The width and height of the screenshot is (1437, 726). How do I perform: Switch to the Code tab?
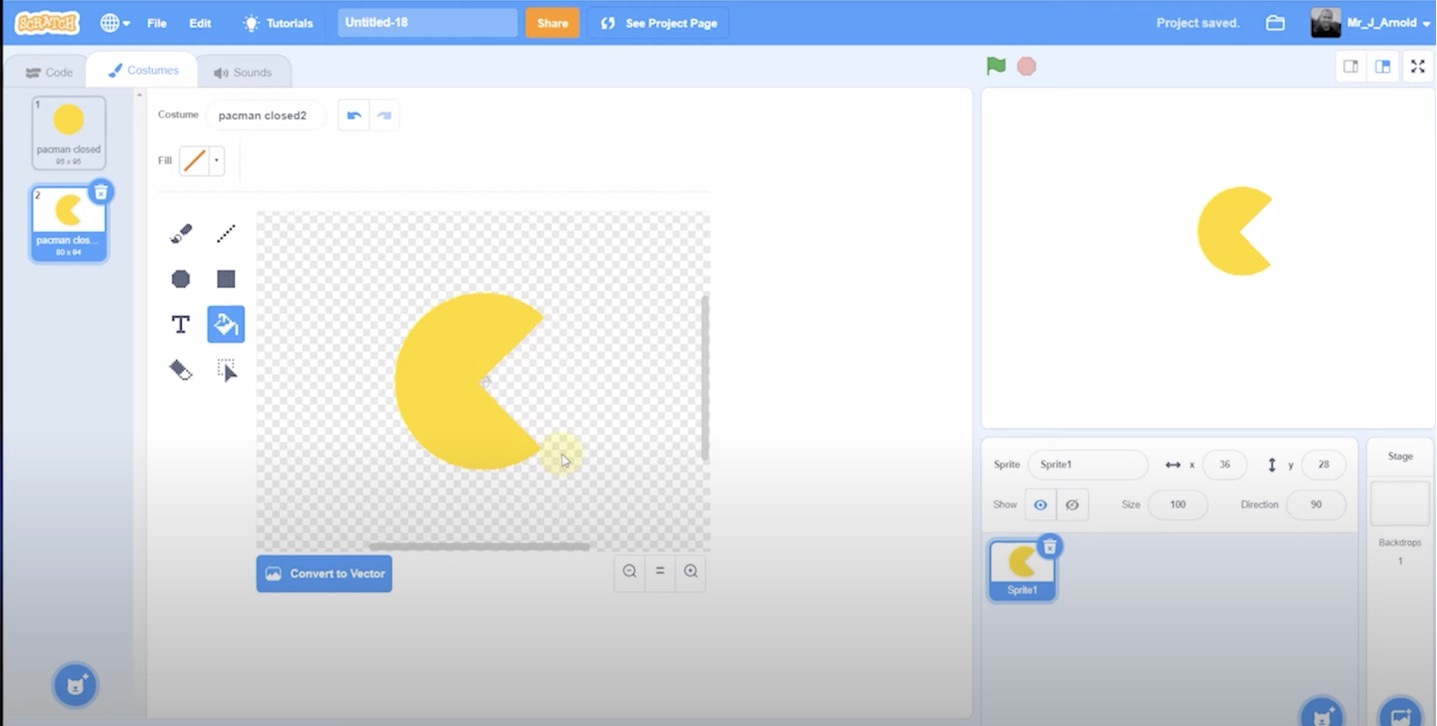click(49, 72)
